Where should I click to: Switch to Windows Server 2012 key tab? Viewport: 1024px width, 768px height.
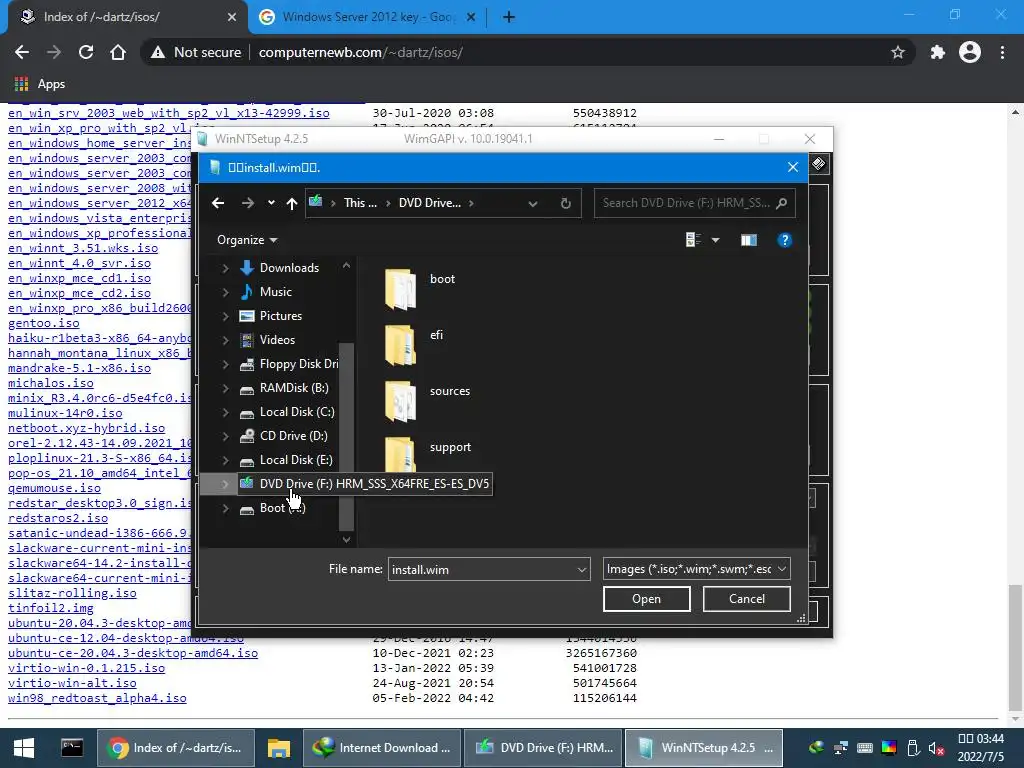[x=368, y=17]
